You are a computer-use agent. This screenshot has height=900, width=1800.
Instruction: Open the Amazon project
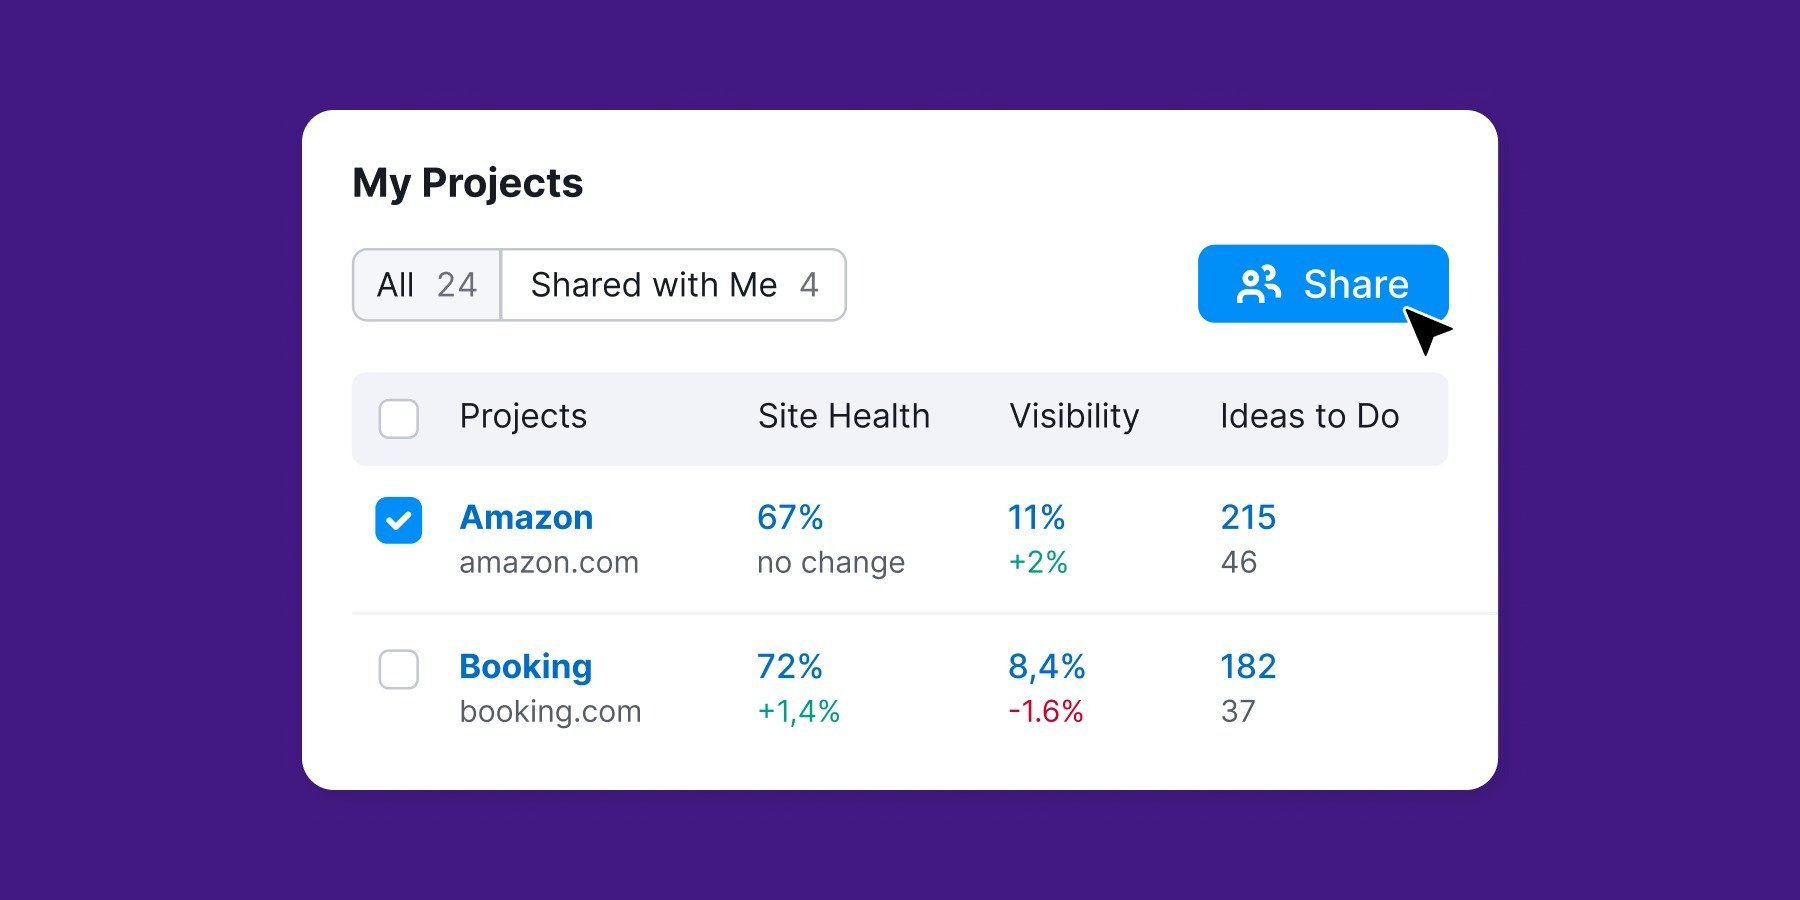click(525, 517)
